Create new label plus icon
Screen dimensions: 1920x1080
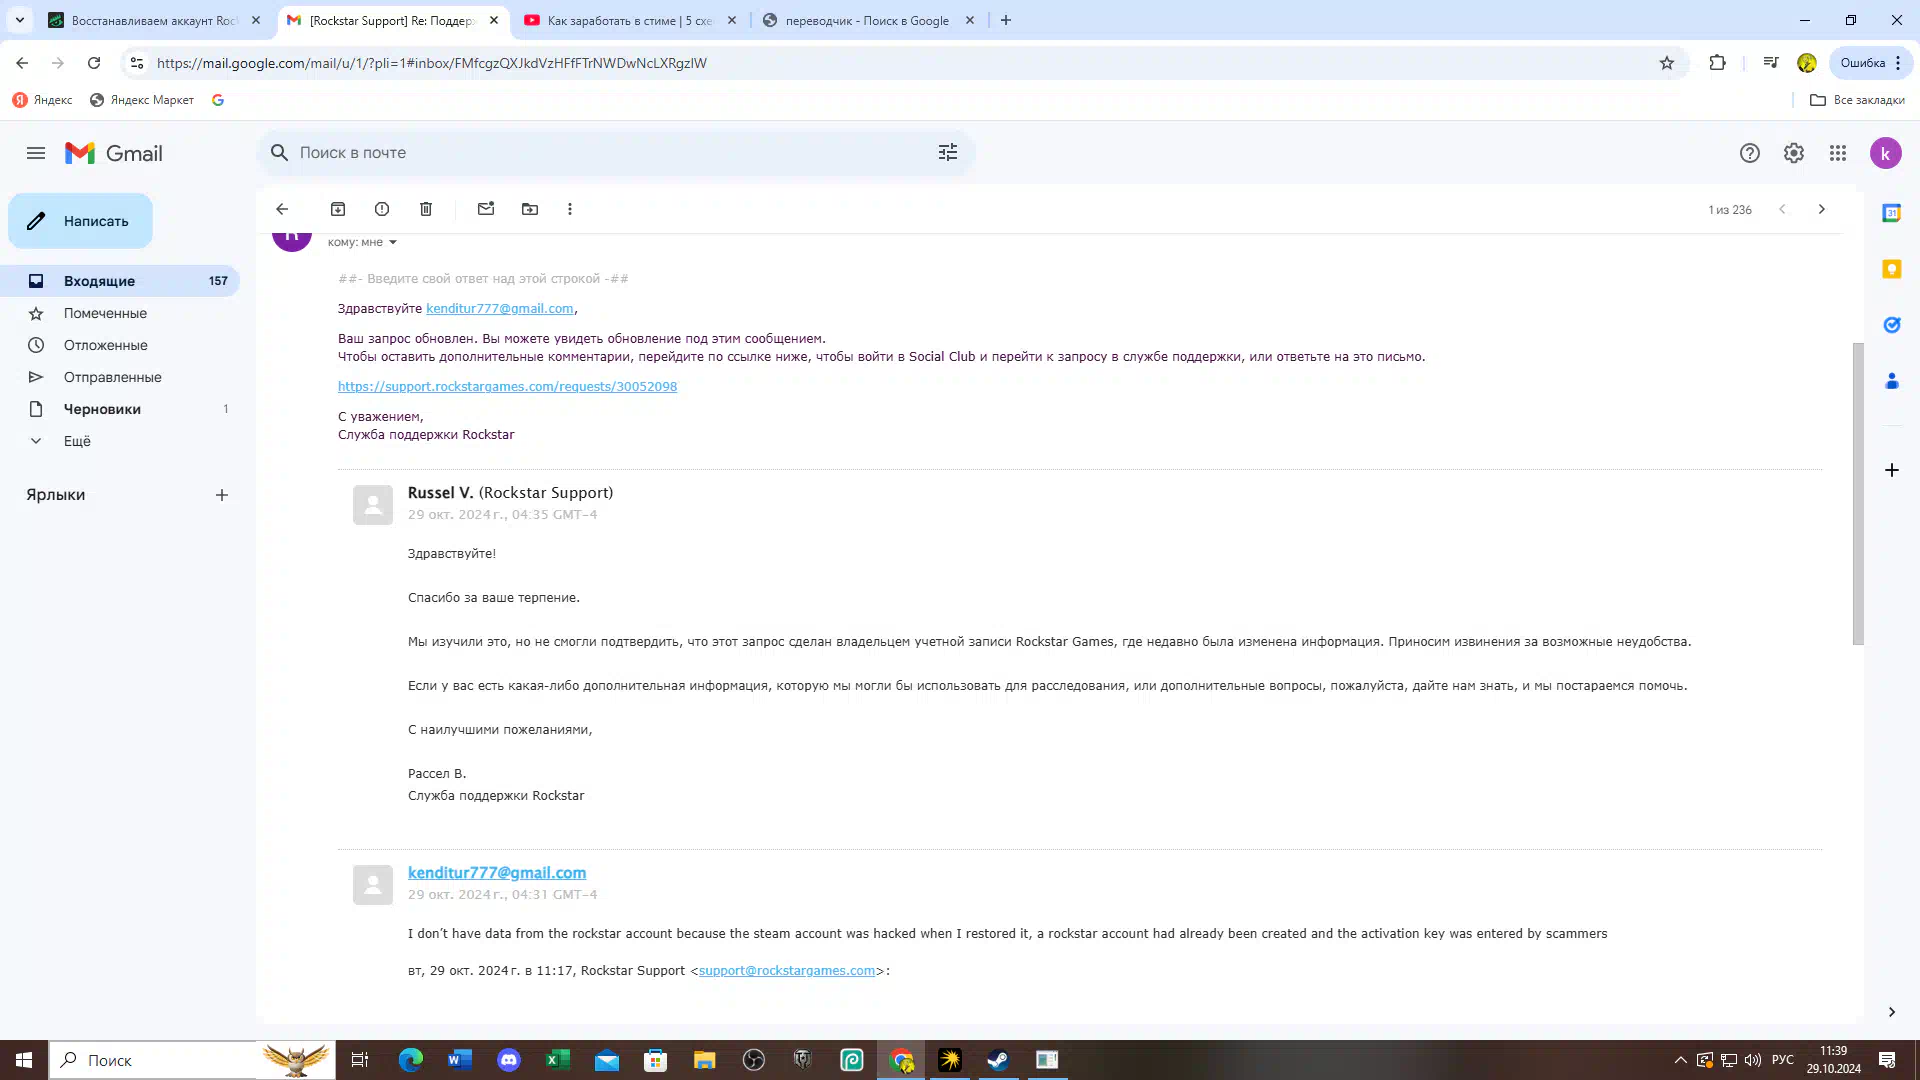(222, 495)
